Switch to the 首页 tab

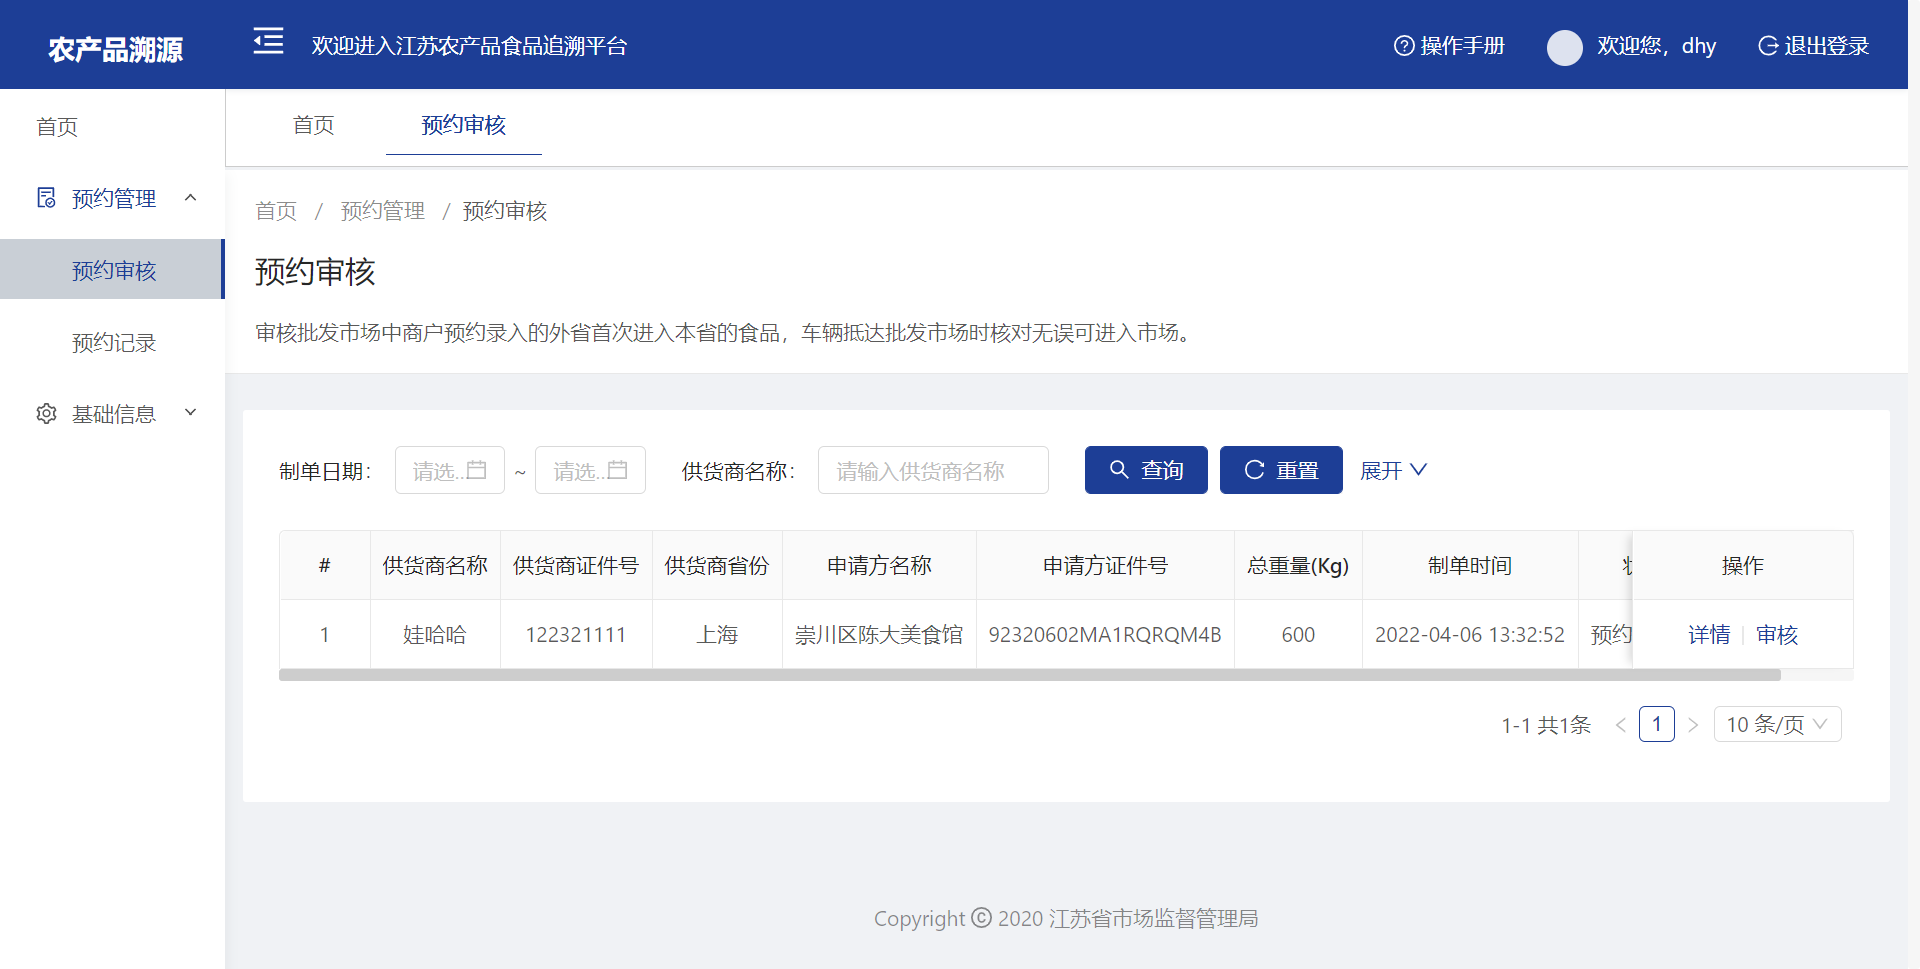(313, 125)
